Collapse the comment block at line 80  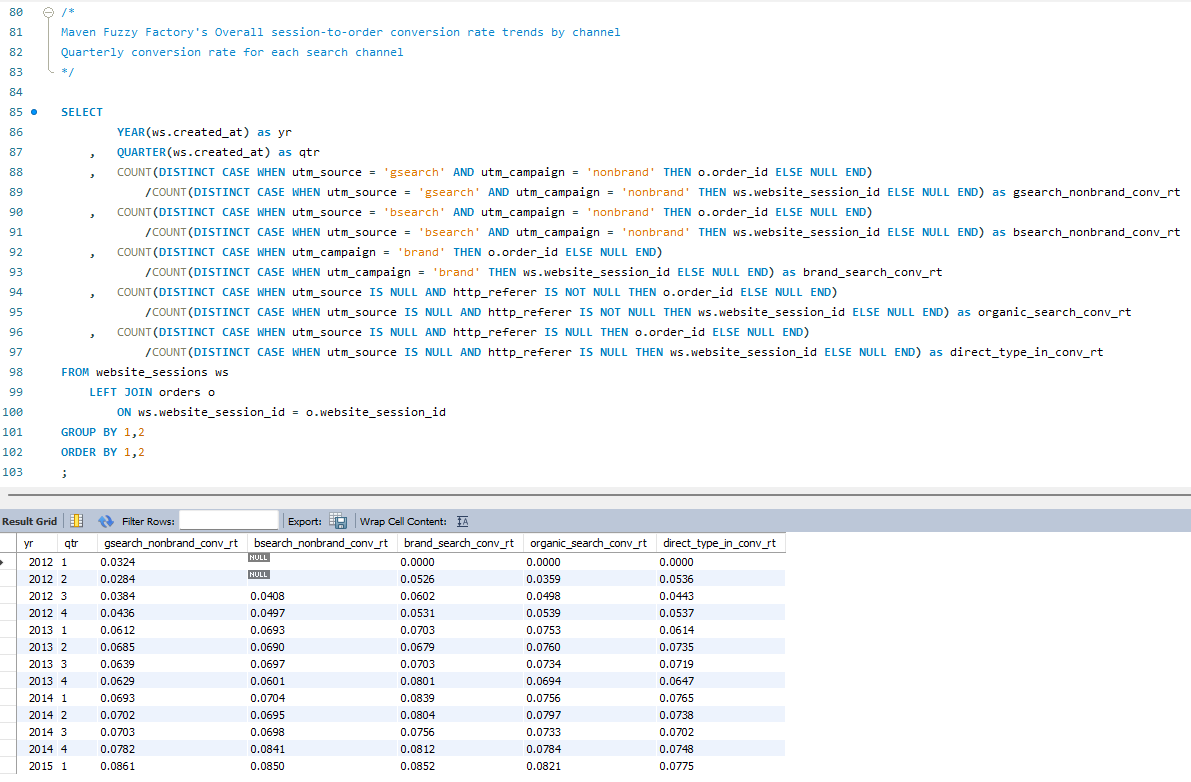tap(47, 11)
